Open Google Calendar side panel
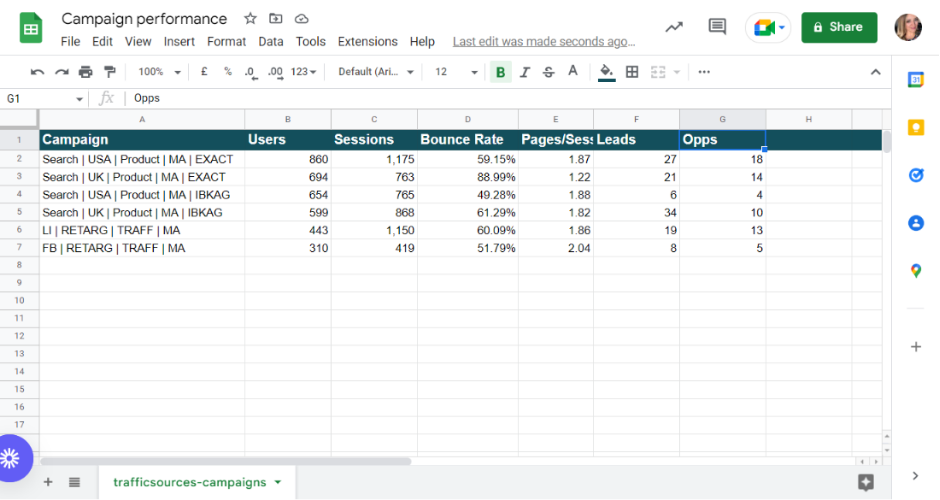Screen dimensions: 940x500 [915, 80]
